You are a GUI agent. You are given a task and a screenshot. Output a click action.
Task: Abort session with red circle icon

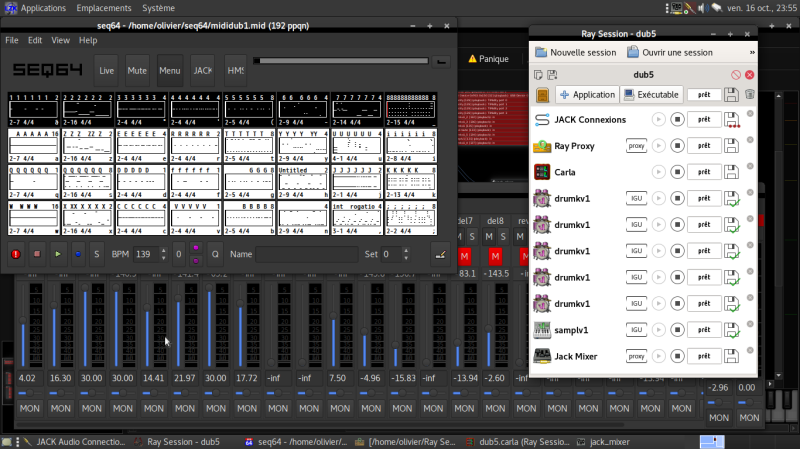(735, 74)
